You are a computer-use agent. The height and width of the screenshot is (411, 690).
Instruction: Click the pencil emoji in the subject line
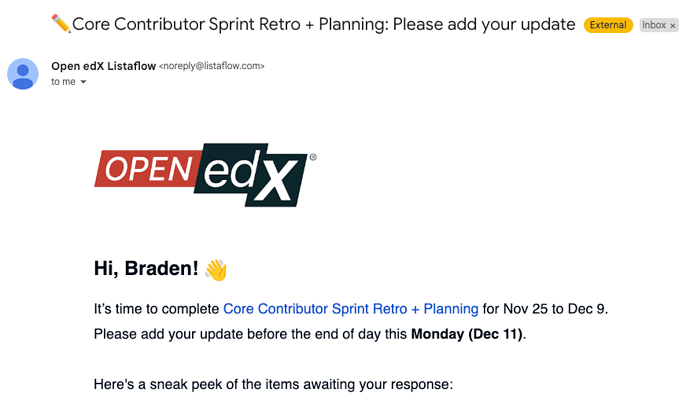point(61,23)
